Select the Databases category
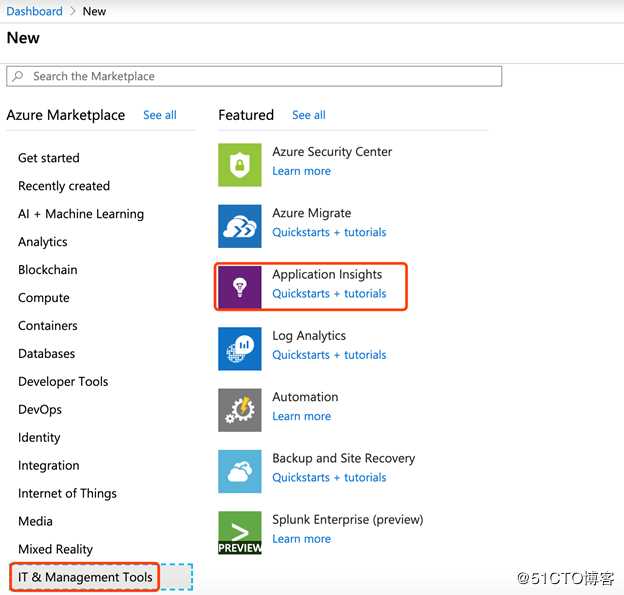 47,353
